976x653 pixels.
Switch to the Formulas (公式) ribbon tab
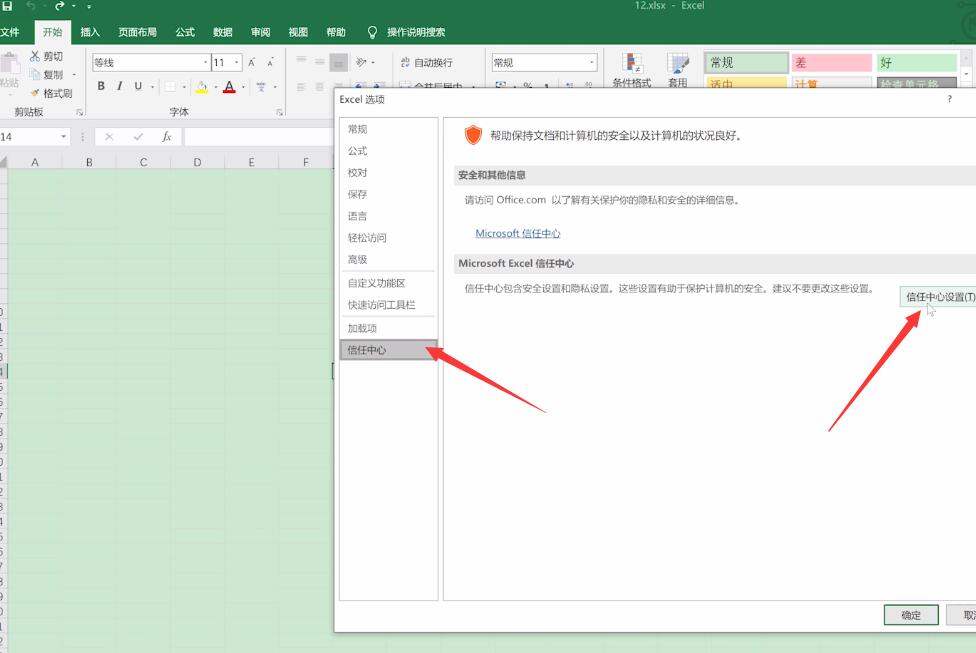(185, 32)
